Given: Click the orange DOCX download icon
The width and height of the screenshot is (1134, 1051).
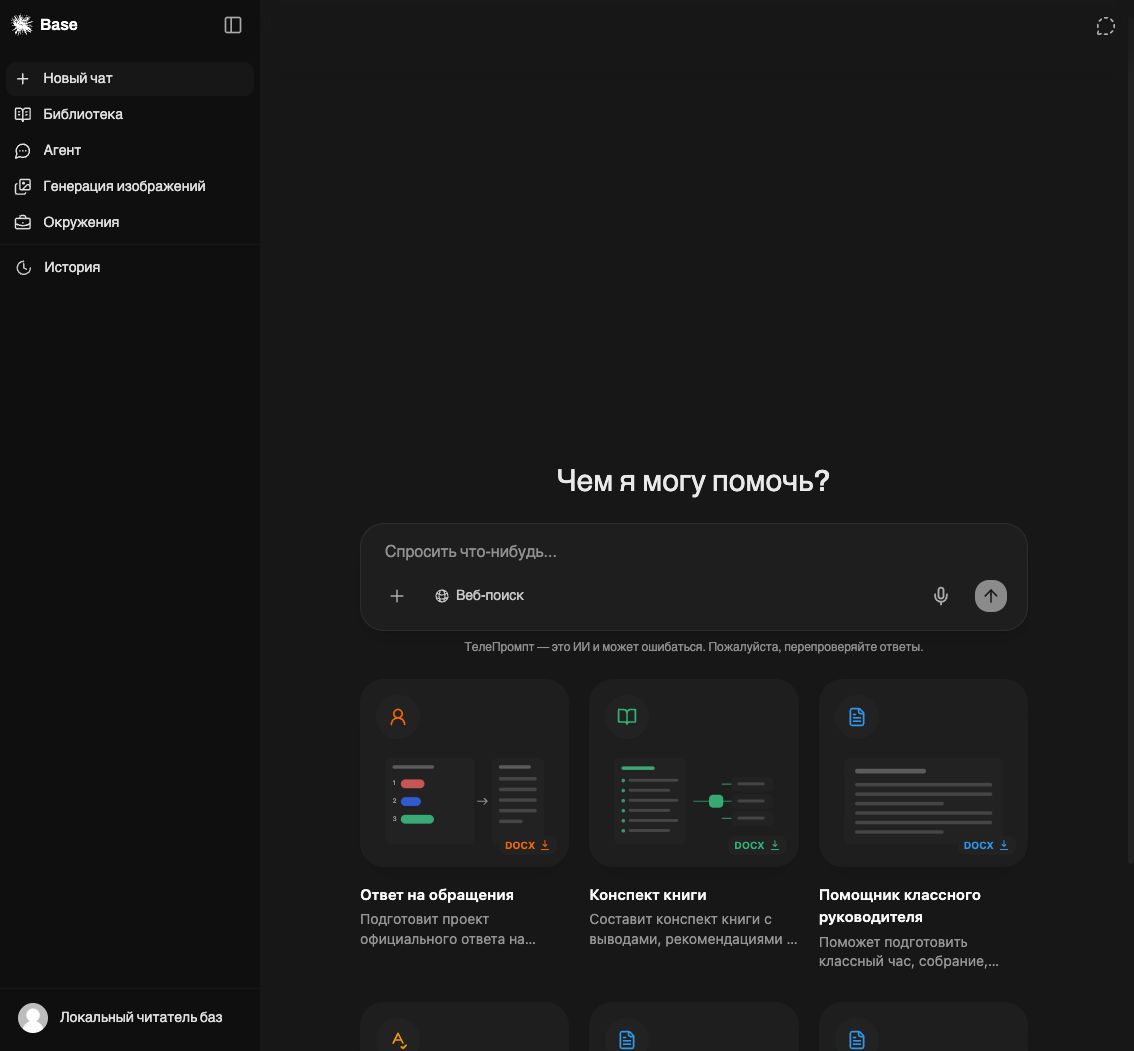Looking at the screenshot, I should point(545,845).
